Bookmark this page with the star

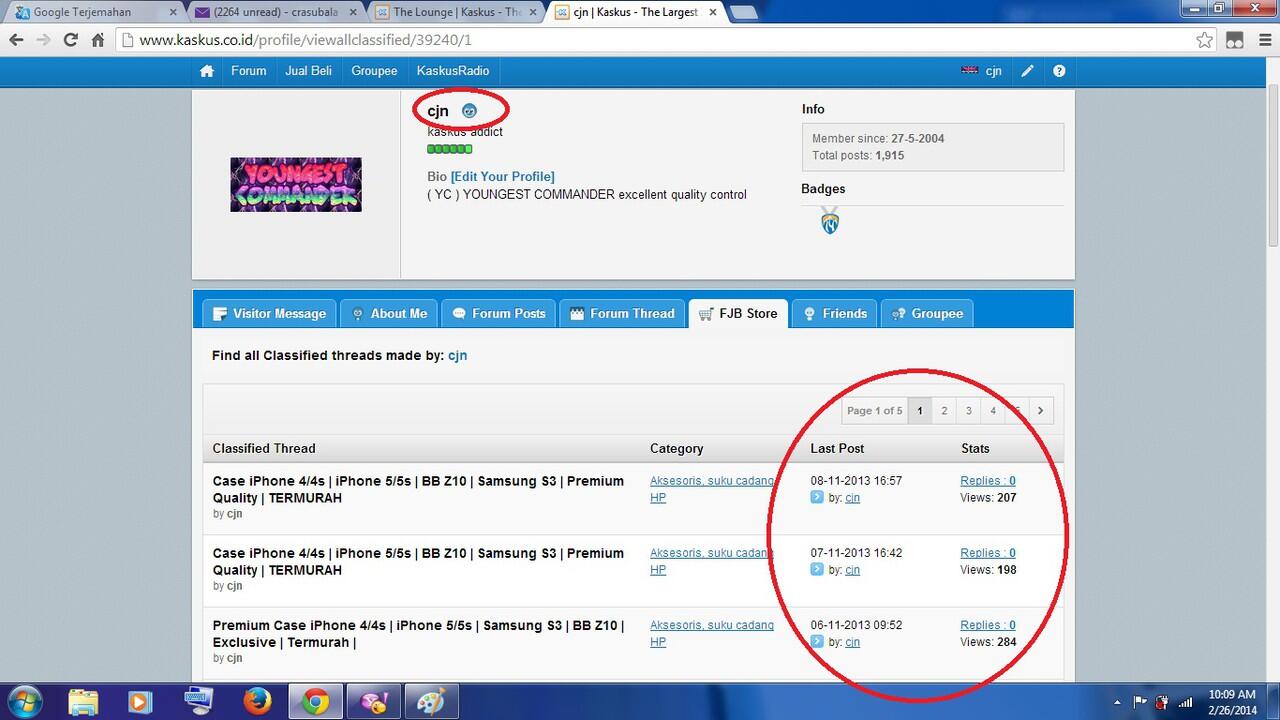1205,40
